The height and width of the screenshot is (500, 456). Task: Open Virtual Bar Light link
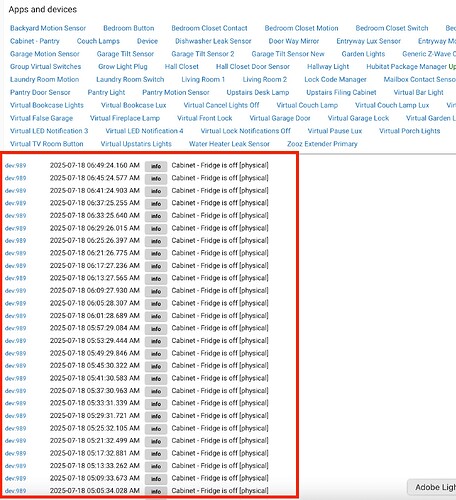pos(418,92)
